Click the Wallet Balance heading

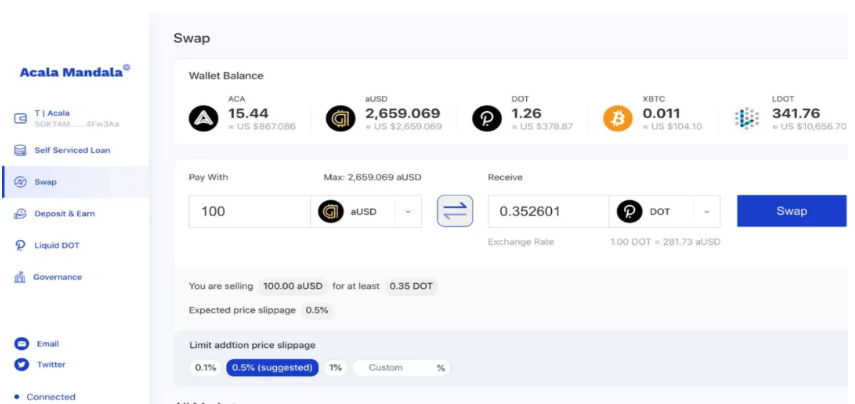[226, 76]
